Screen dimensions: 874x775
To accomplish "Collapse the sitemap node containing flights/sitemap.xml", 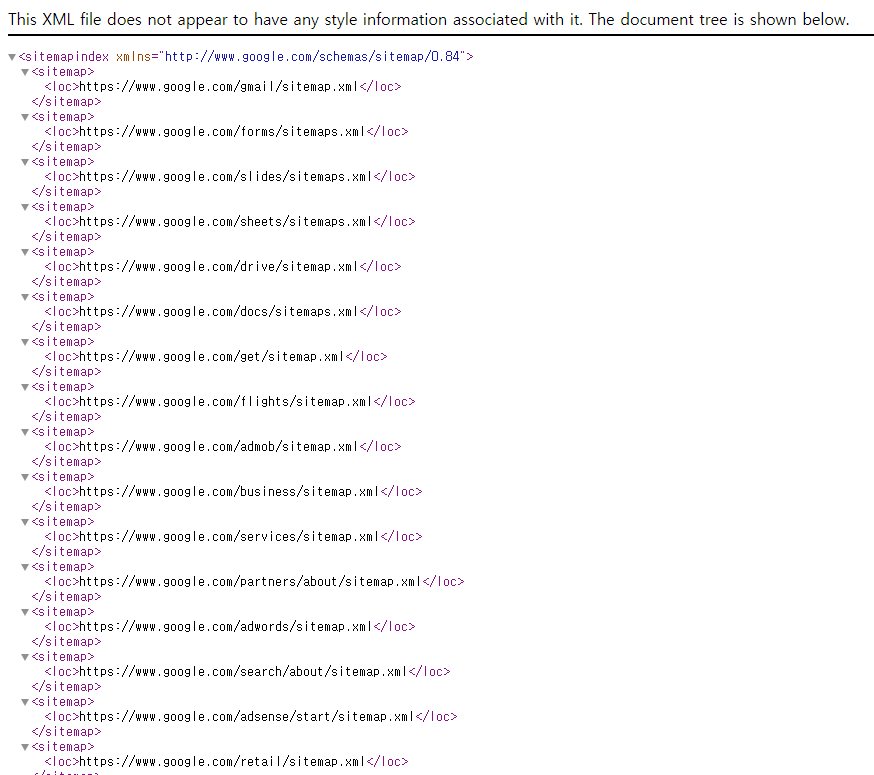I will tap(25, 387).
